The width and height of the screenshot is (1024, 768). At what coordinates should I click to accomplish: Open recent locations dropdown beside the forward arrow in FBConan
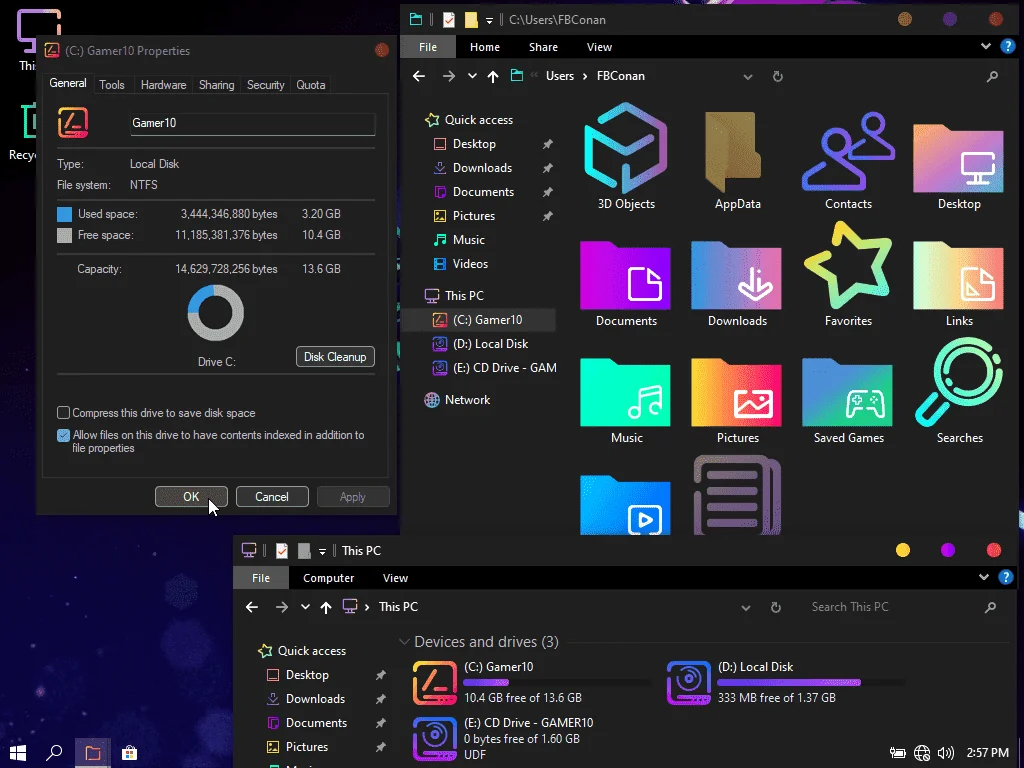click(x=472, y=76)
